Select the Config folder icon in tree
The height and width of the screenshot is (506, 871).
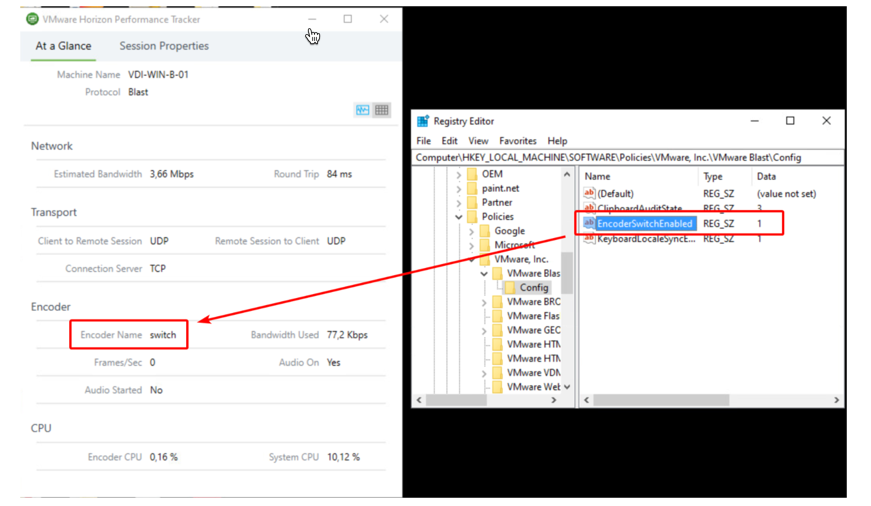pos(509,288)
